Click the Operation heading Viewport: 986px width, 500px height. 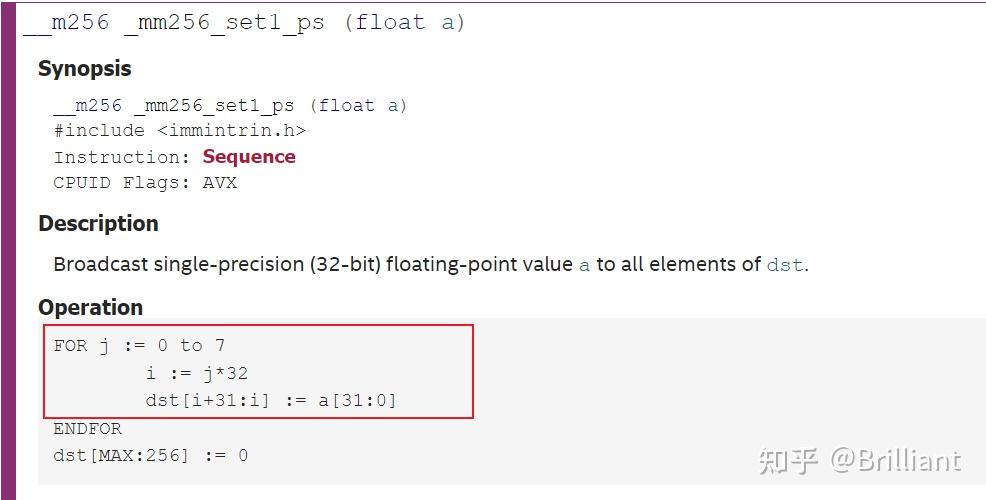click(x=91, y=307)
